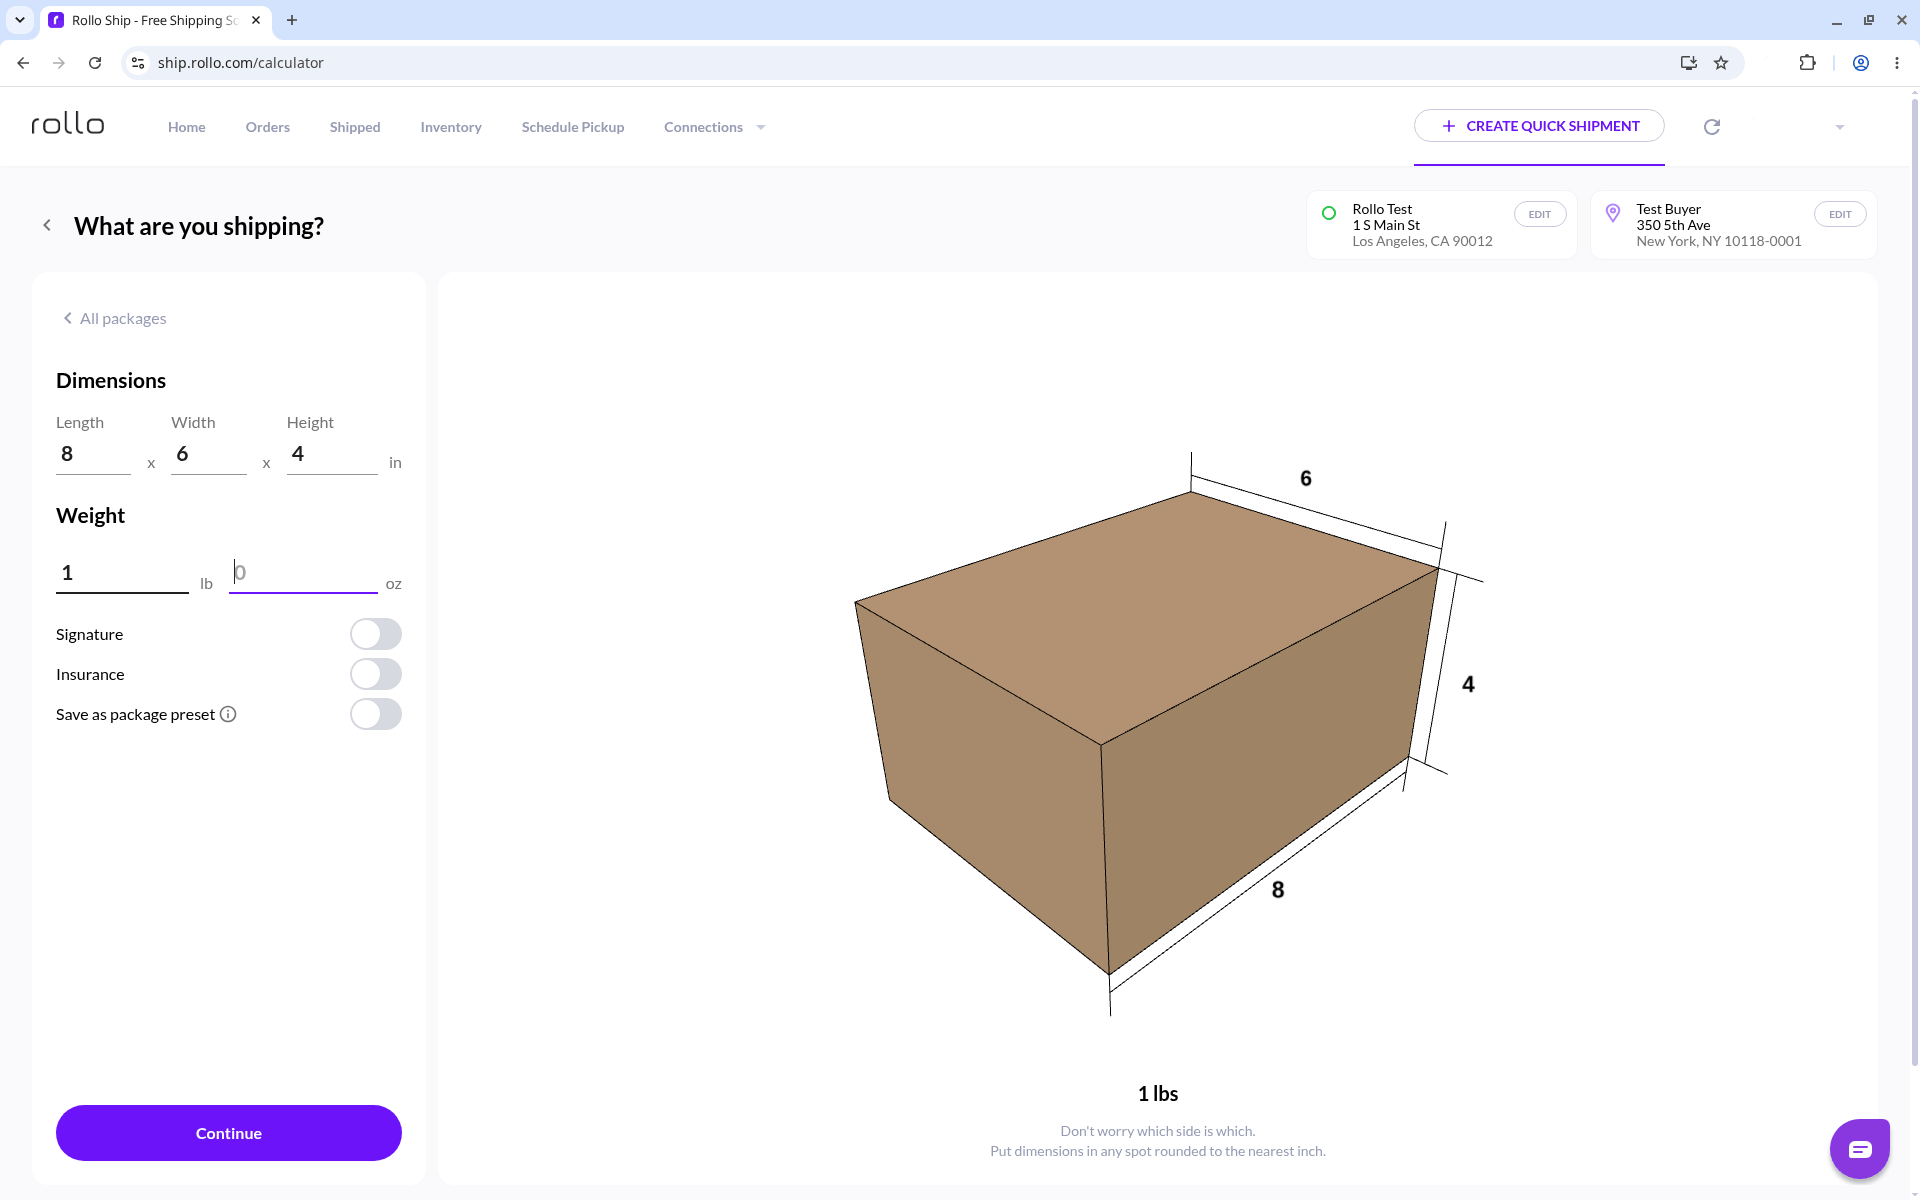This screenshot has width=1920, height=1200.
Task: Click the browser reload button
Action: (x=95, y=63)
